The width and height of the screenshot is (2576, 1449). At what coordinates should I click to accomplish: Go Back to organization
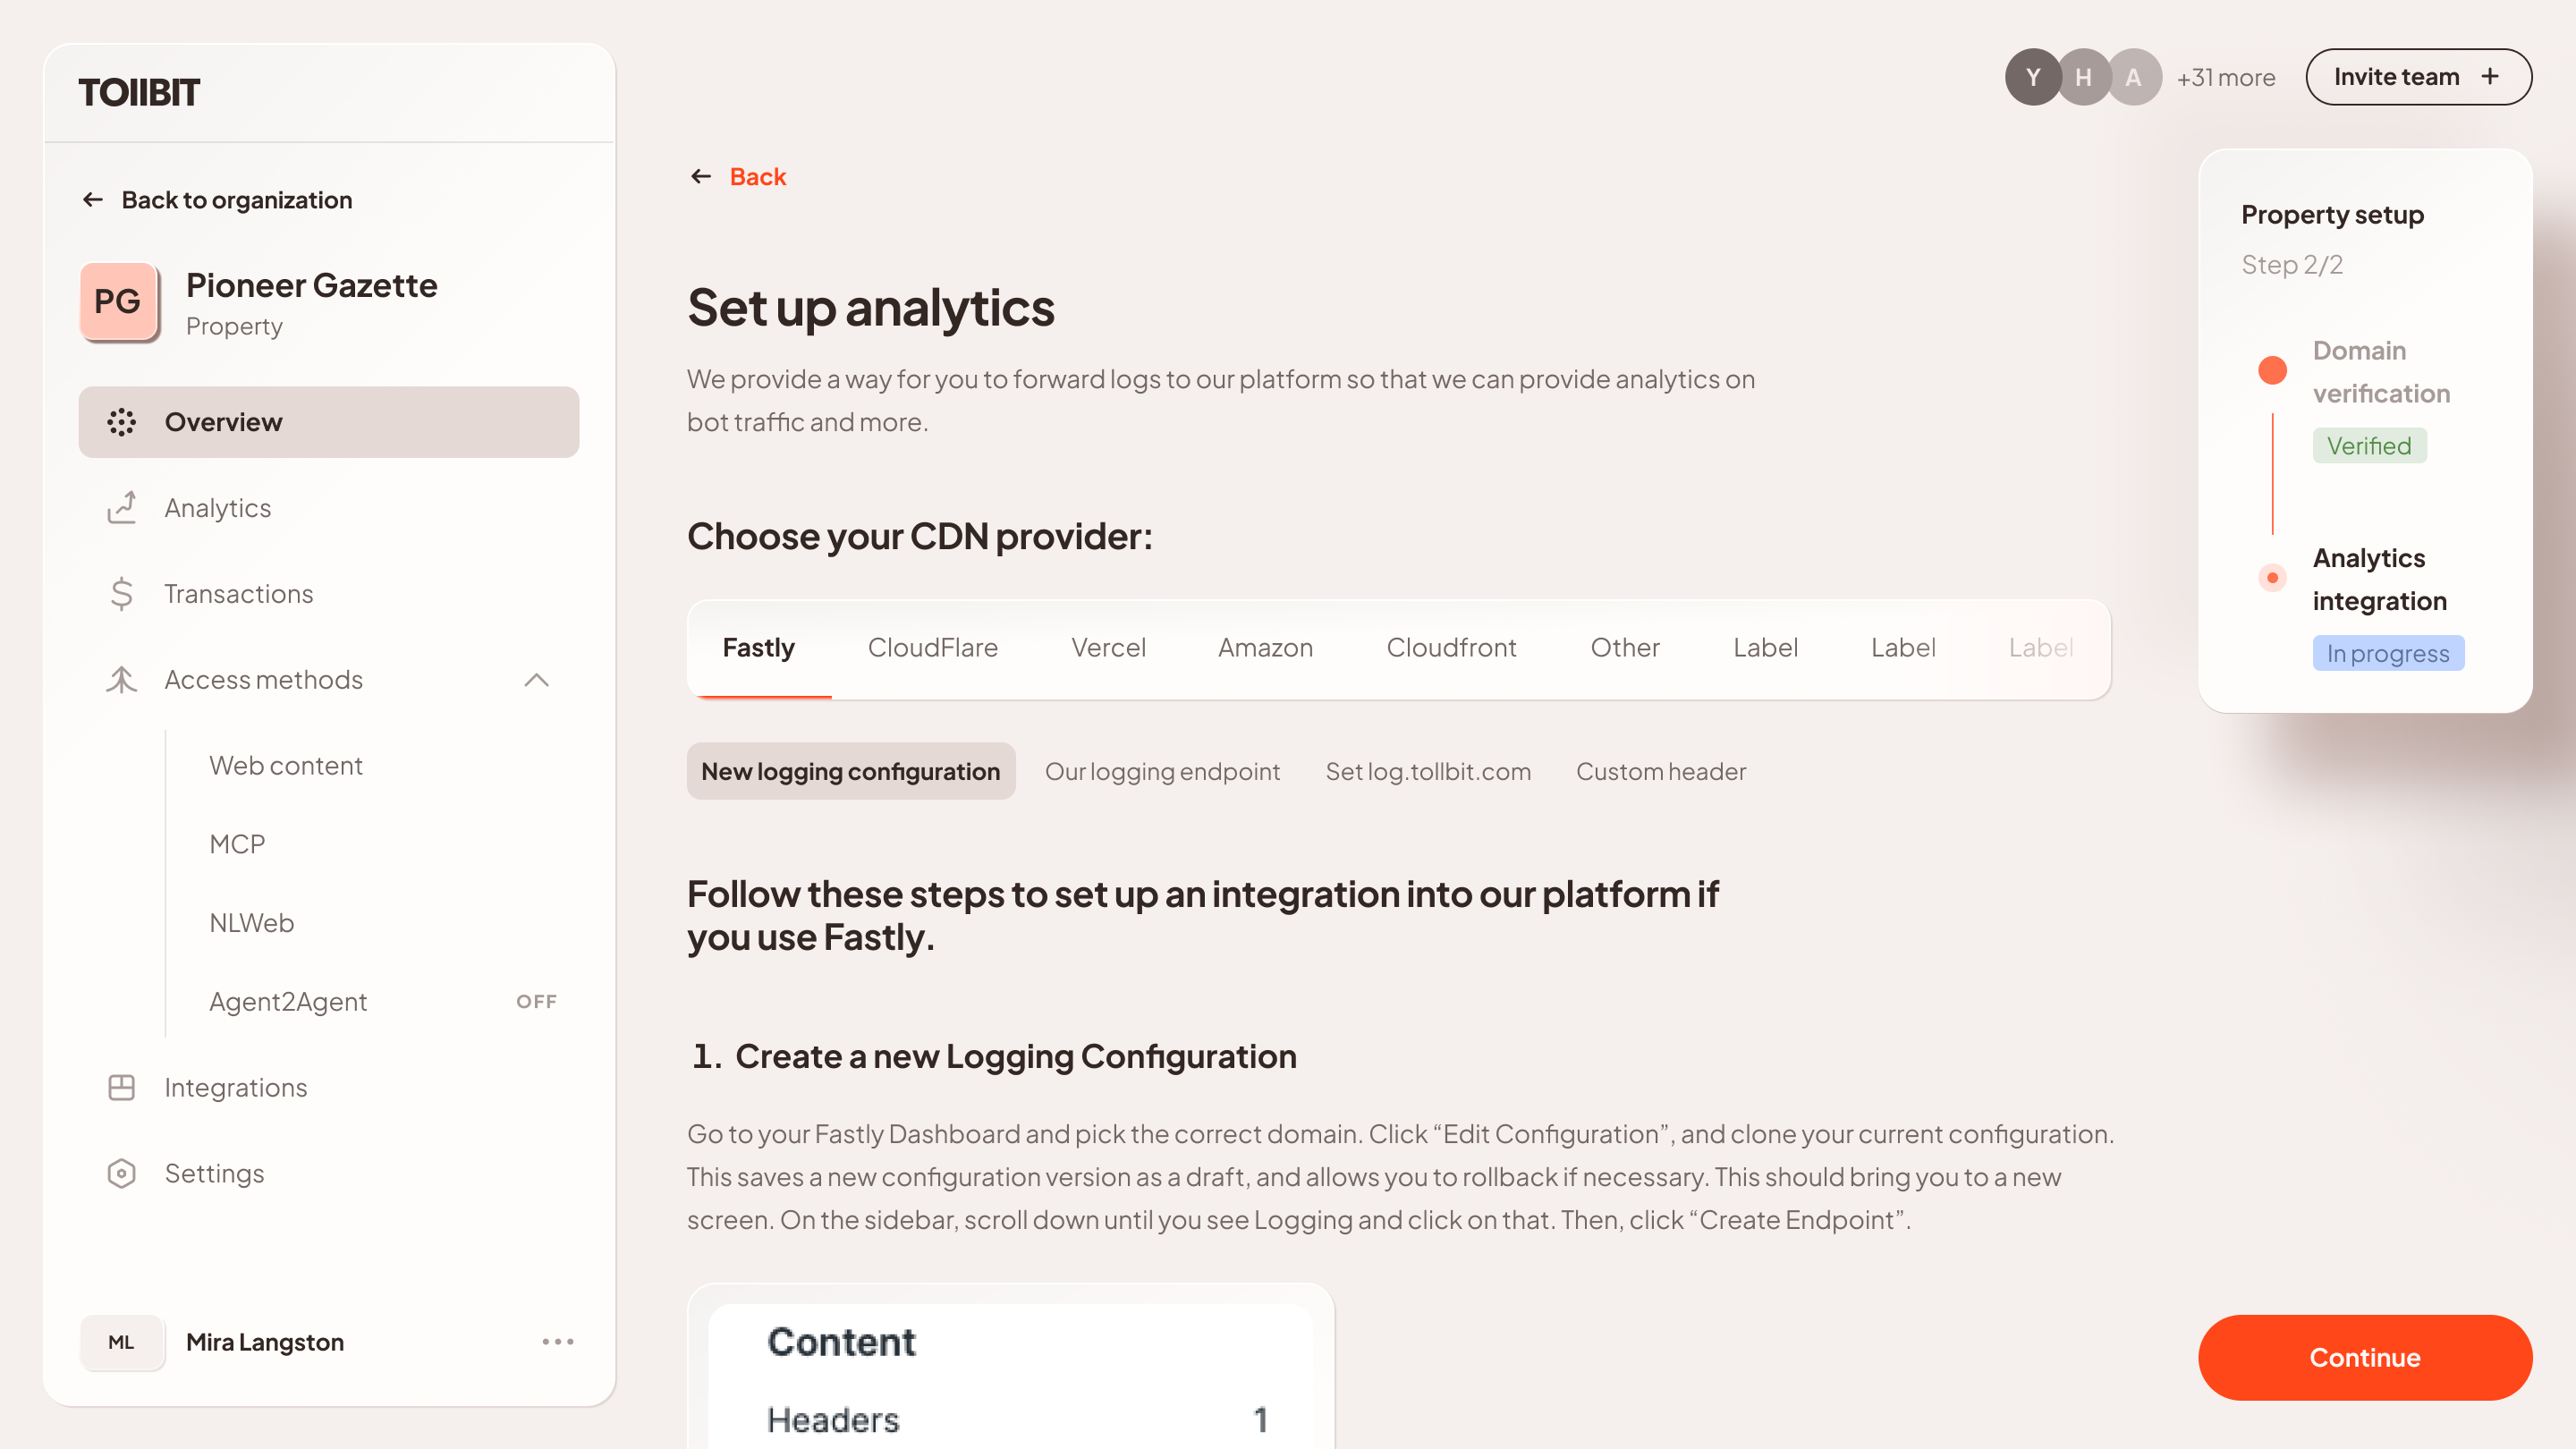(x=236, y=199)
